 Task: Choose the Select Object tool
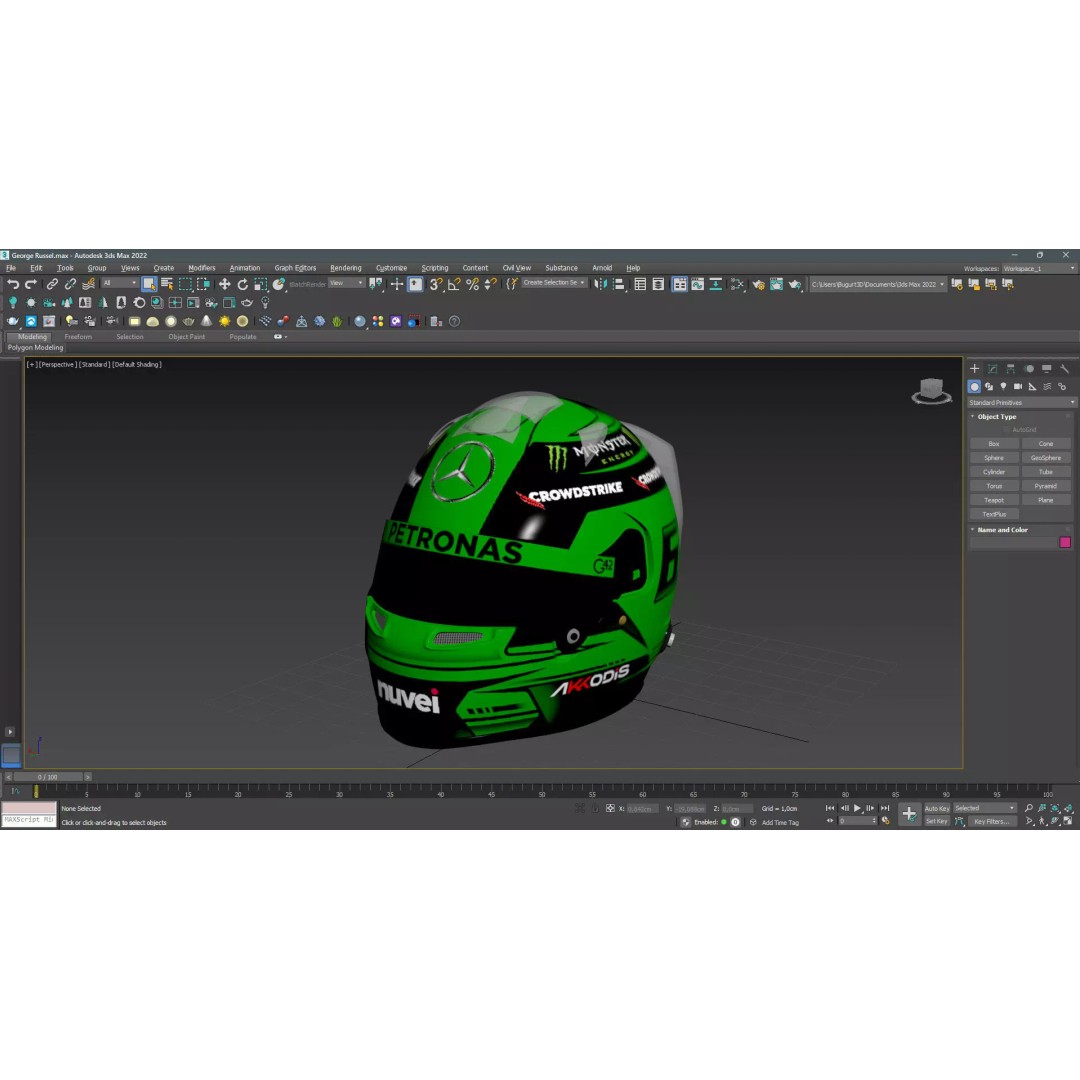pyautogui.click(x=149, y=284)
